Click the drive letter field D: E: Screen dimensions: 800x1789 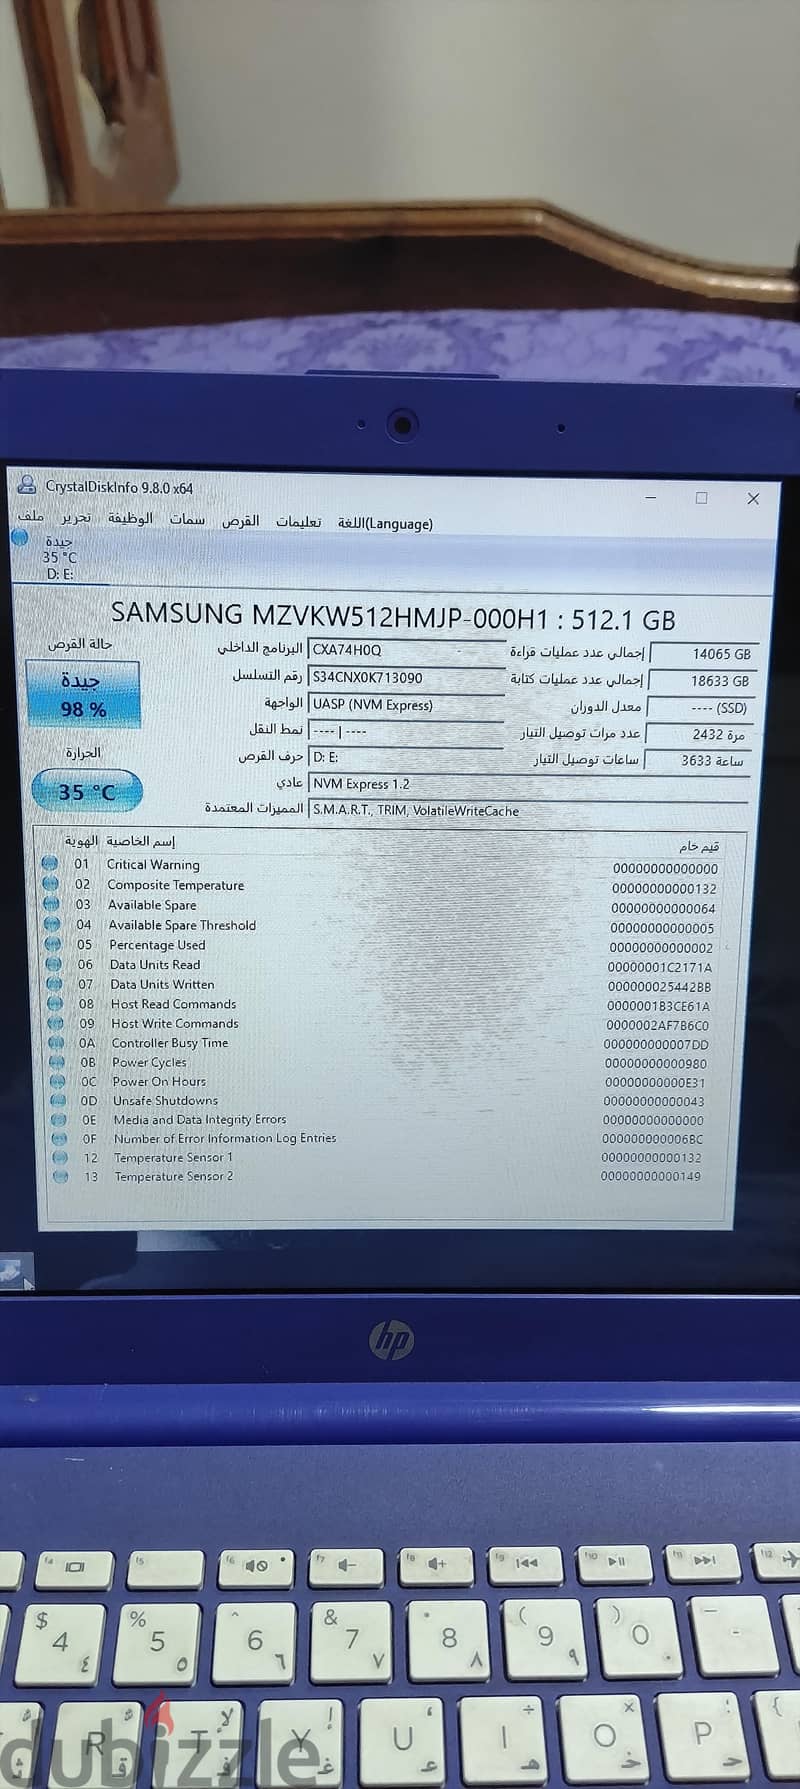(x=406, y=757)
